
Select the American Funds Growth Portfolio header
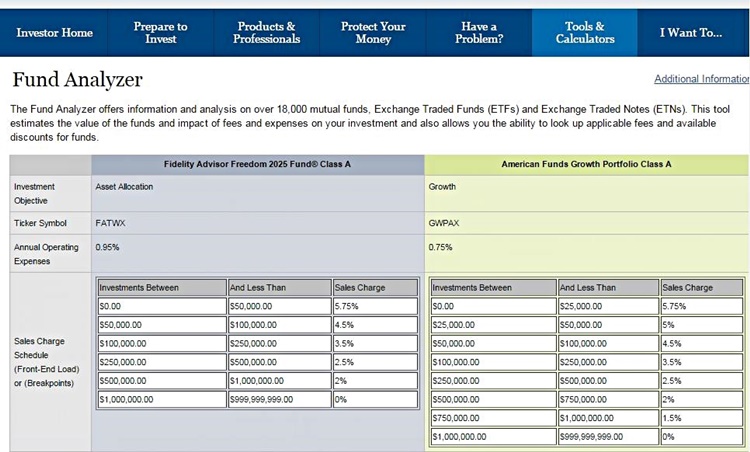click(586, 165)
